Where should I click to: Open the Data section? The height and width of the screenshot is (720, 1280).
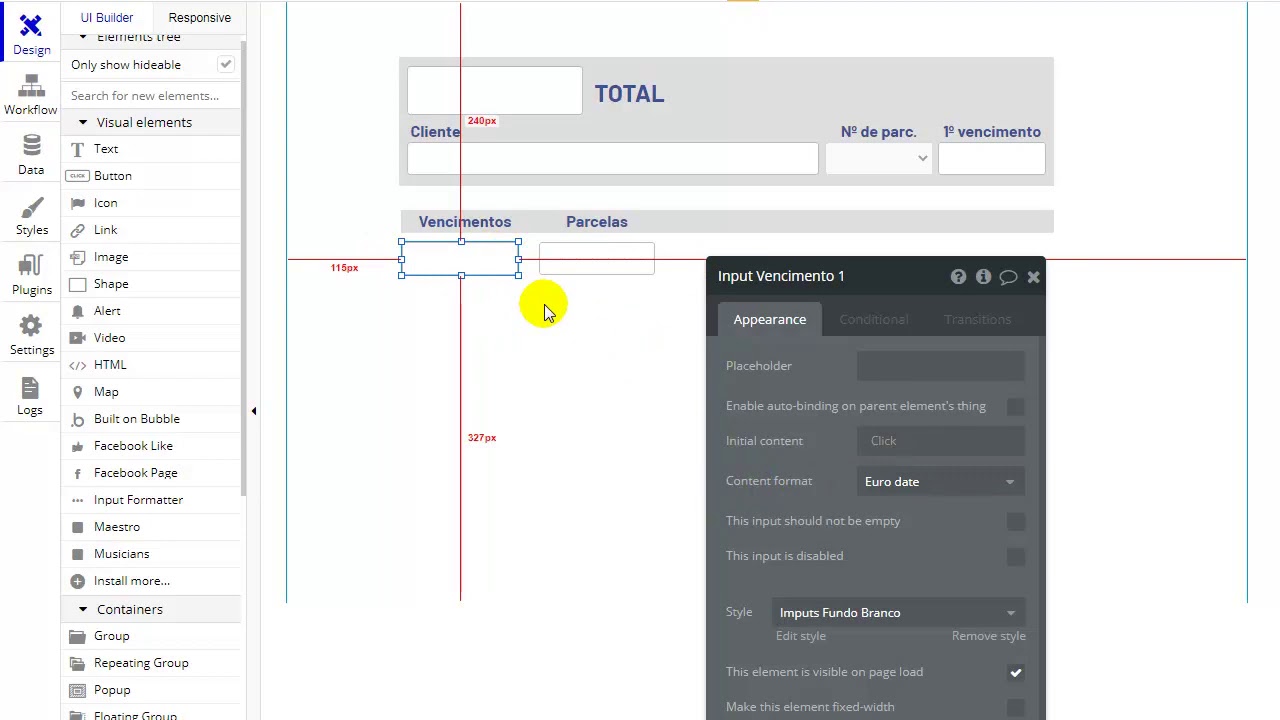[x=31, y=155]
